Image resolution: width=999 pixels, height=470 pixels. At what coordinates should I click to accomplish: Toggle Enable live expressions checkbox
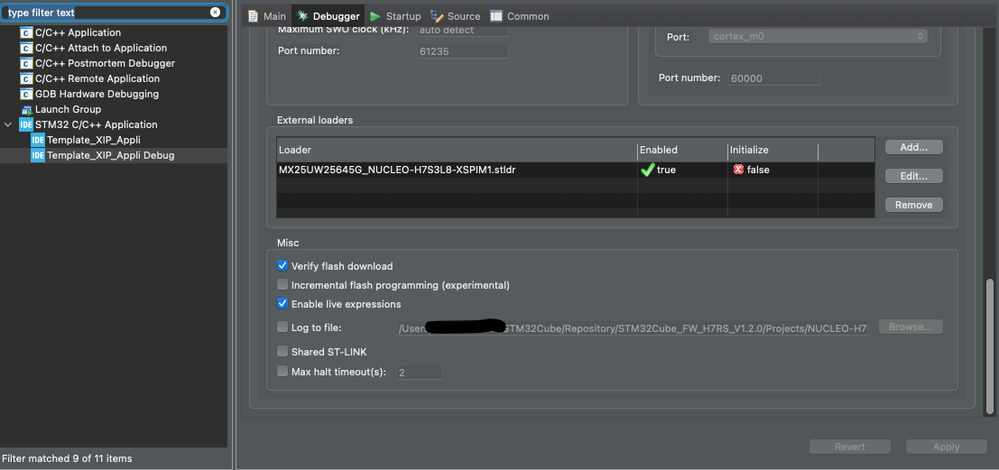pyautogui.click(x=282, y=304)
